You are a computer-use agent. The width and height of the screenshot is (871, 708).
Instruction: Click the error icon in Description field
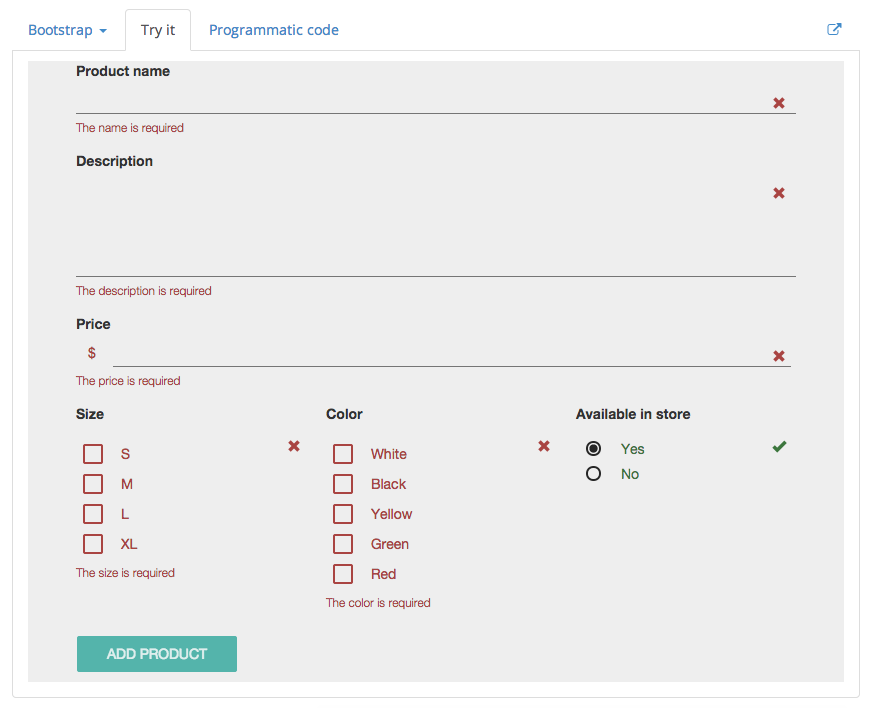(779, 193)
